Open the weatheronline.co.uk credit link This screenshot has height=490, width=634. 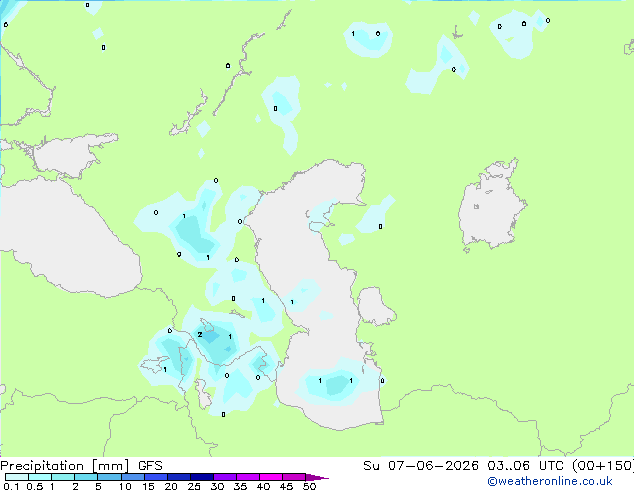tap(550, 481)
